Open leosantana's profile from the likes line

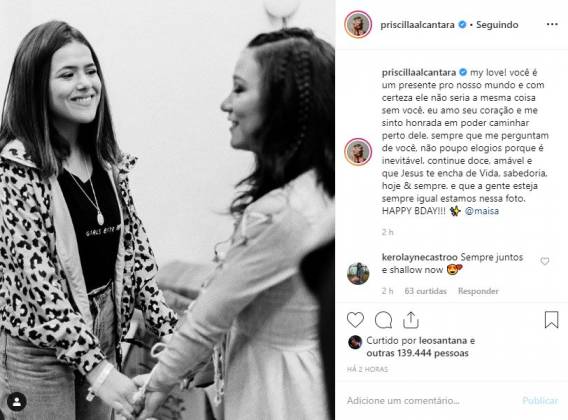click(x=443, y=341)
